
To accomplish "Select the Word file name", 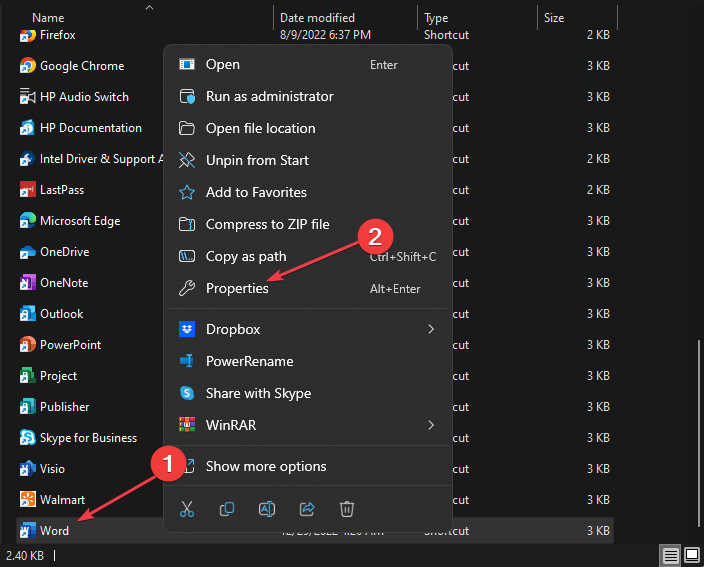I will click(54, 531).
